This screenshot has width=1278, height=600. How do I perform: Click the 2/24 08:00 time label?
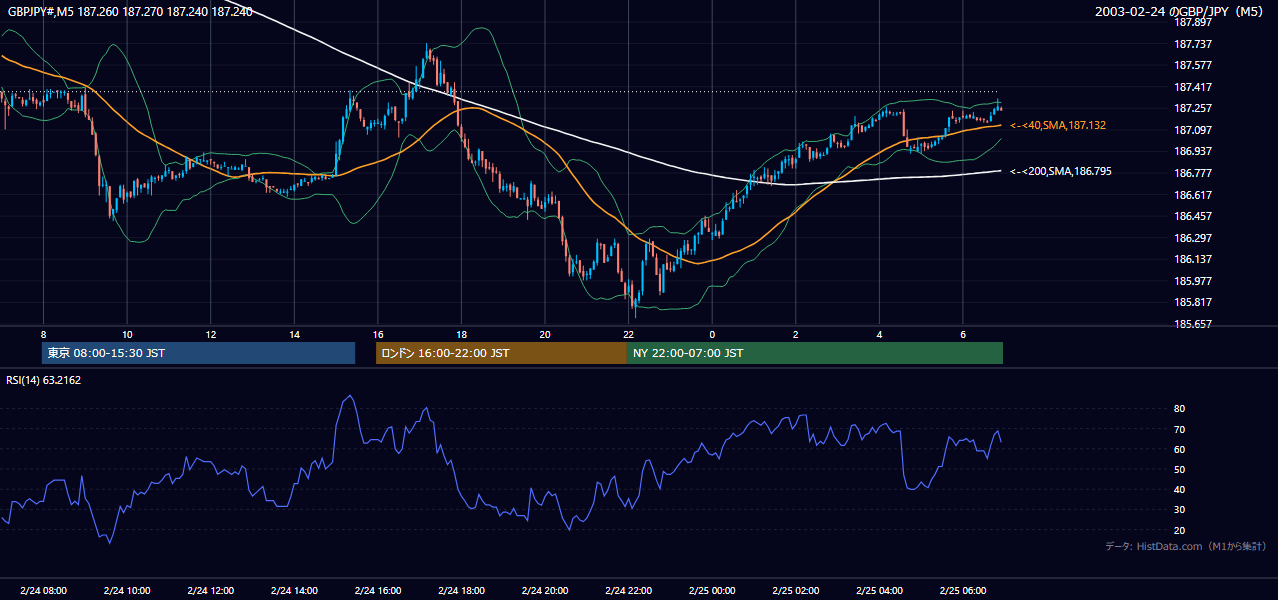tap(43, 590)
